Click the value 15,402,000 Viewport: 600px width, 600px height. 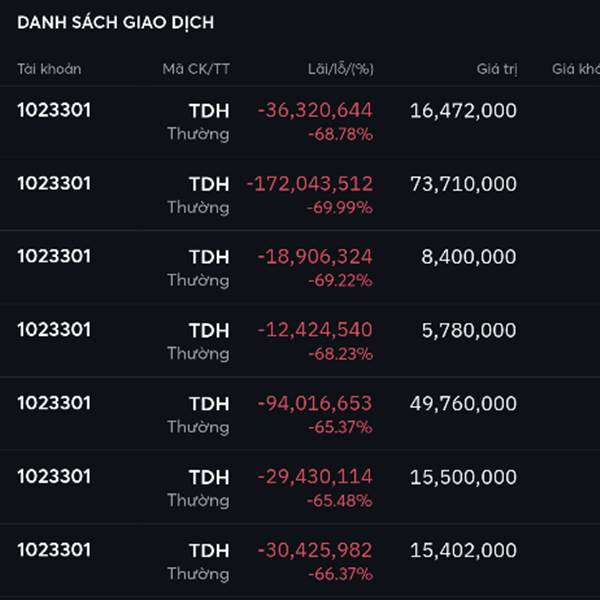(463, 550)
